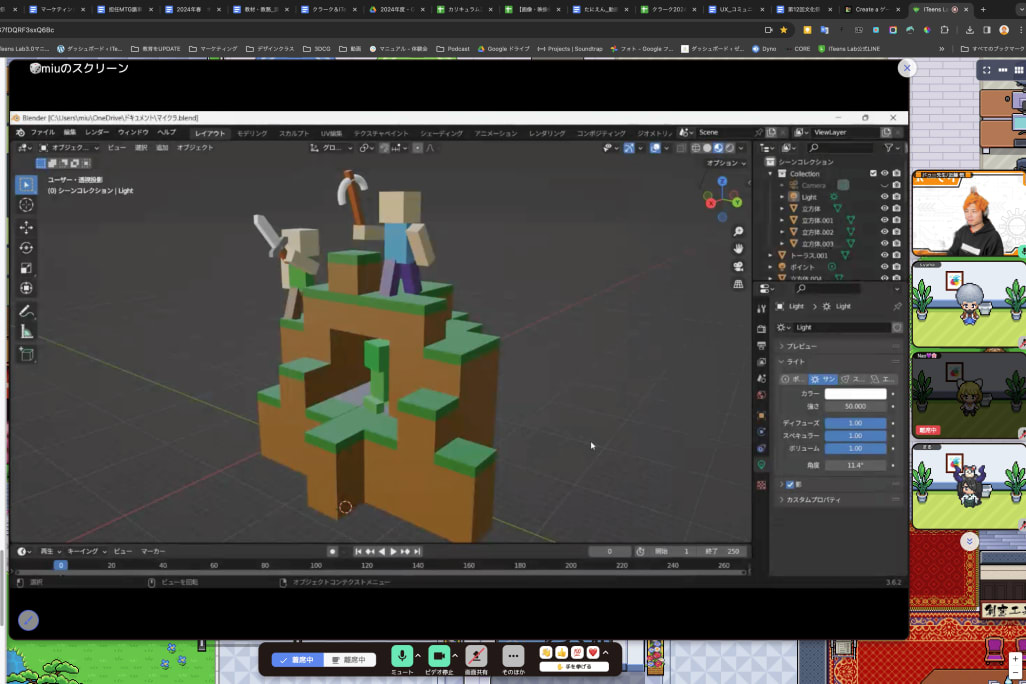Hide the Light object using its eye icon
1026x684 pixels.
(884, 197)
